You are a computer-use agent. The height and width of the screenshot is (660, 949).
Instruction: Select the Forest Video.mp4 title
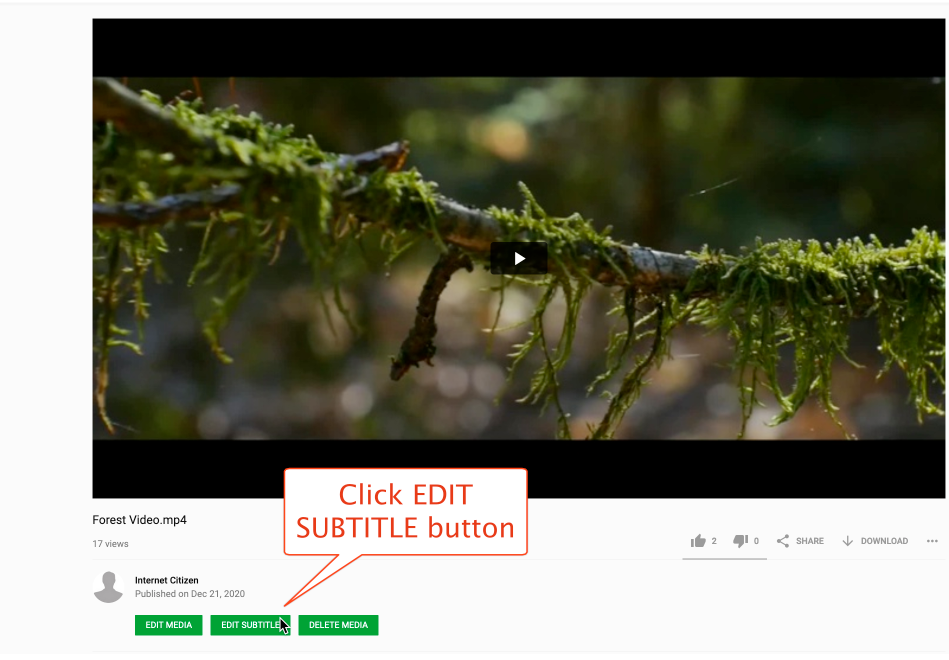click(139, 520)
